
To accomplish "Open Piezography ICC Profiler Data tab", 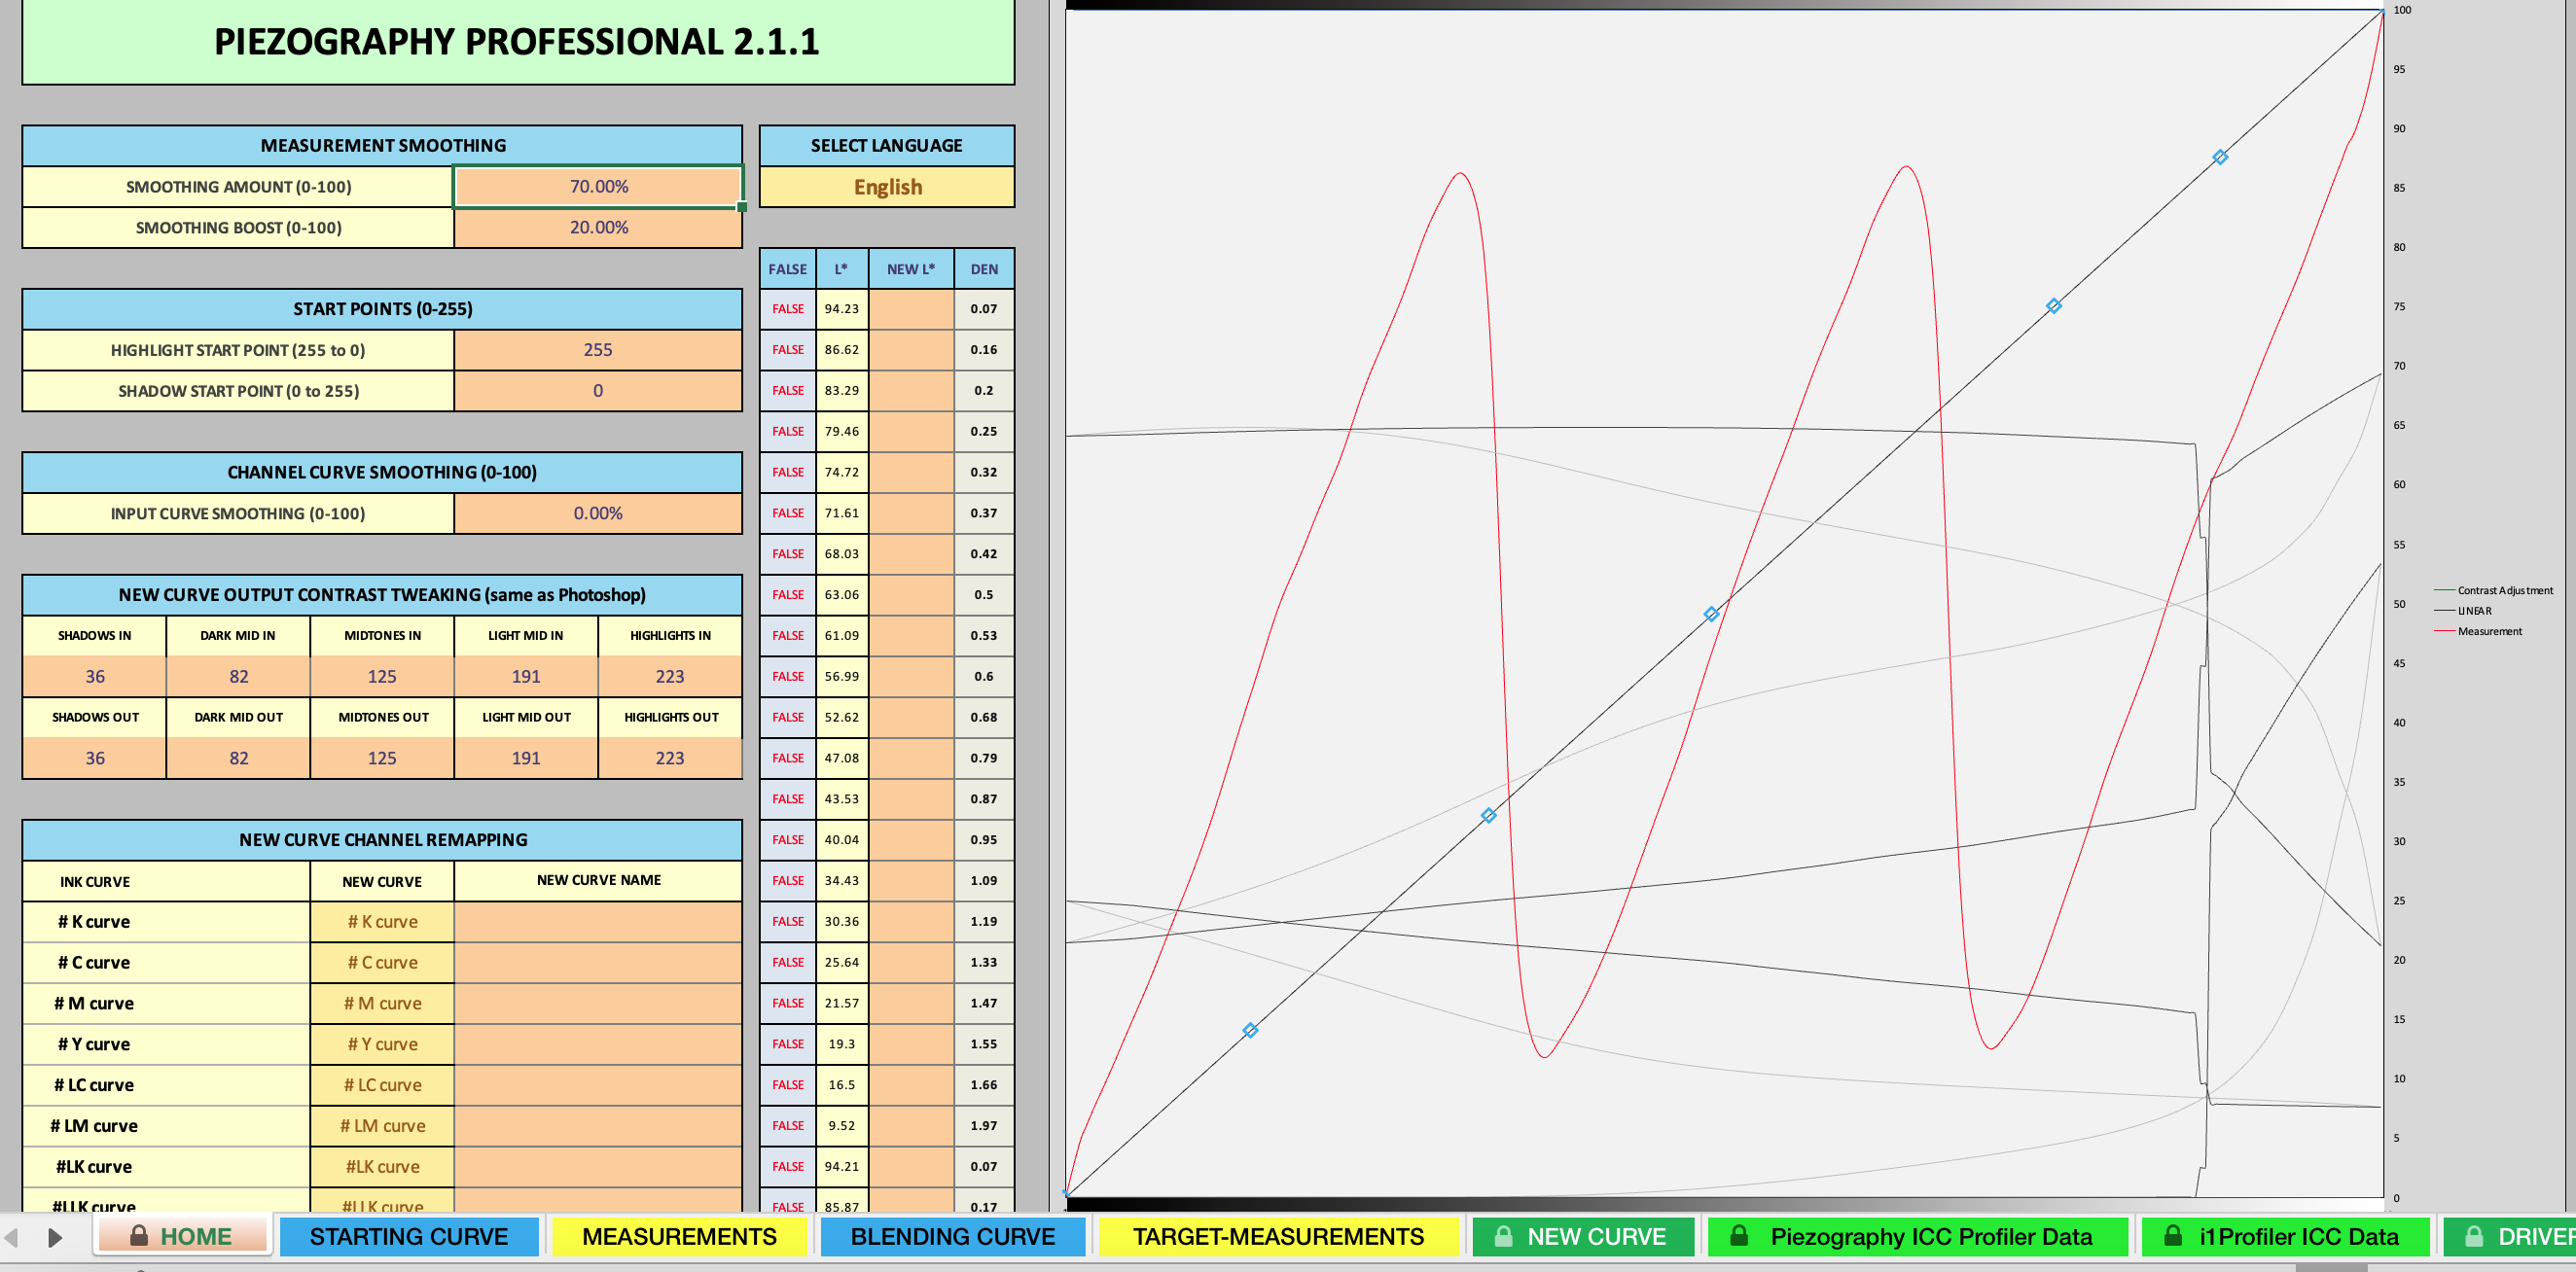I will tap(1918, 1236).
